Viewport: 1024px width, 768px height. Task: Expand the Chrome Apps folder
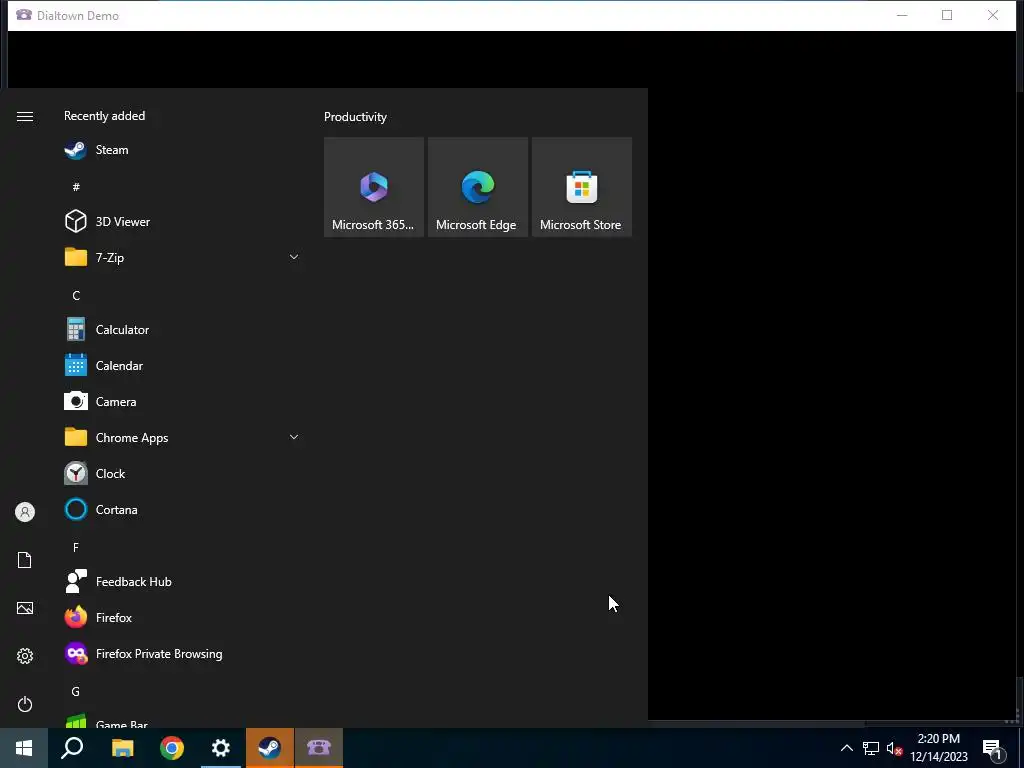(182, 438)
